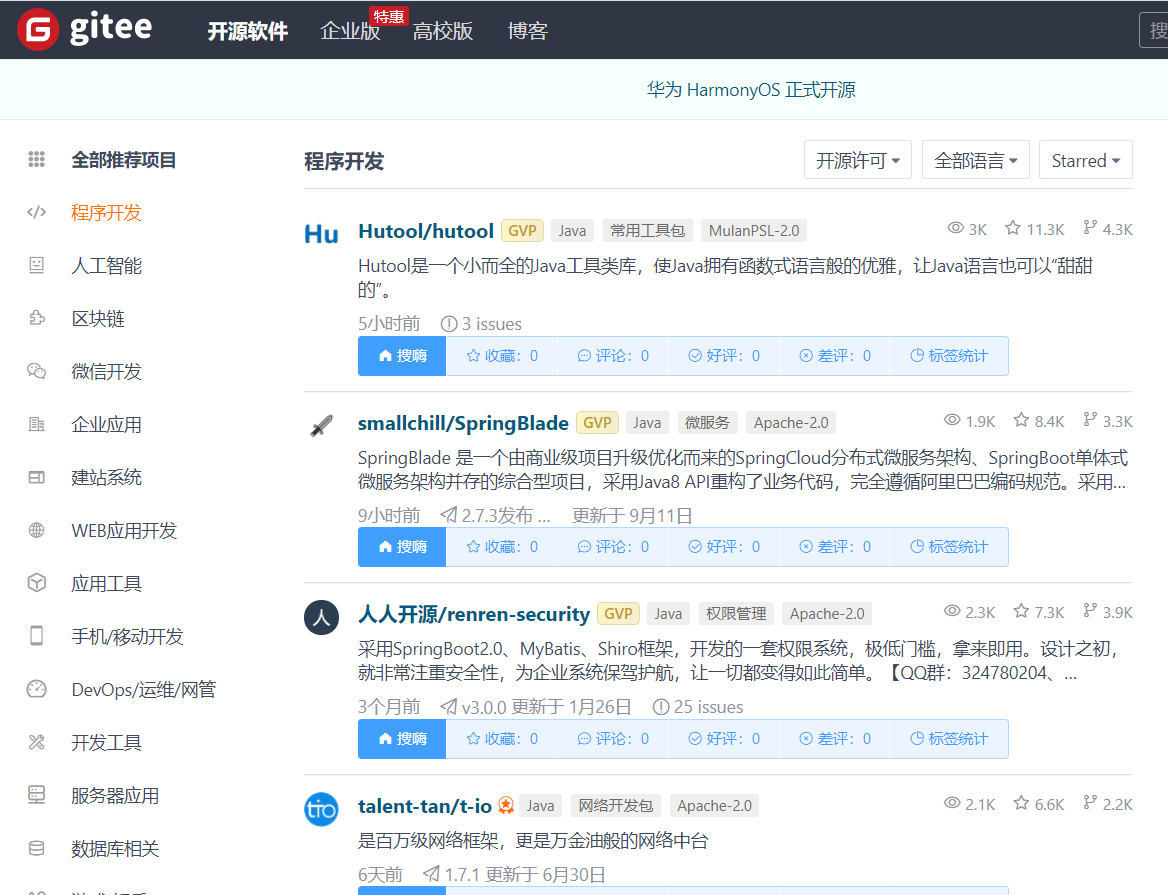Click the star count 6.6K for t-io
This screenshot has height=895, width=1168.
tap(1039, 804)
